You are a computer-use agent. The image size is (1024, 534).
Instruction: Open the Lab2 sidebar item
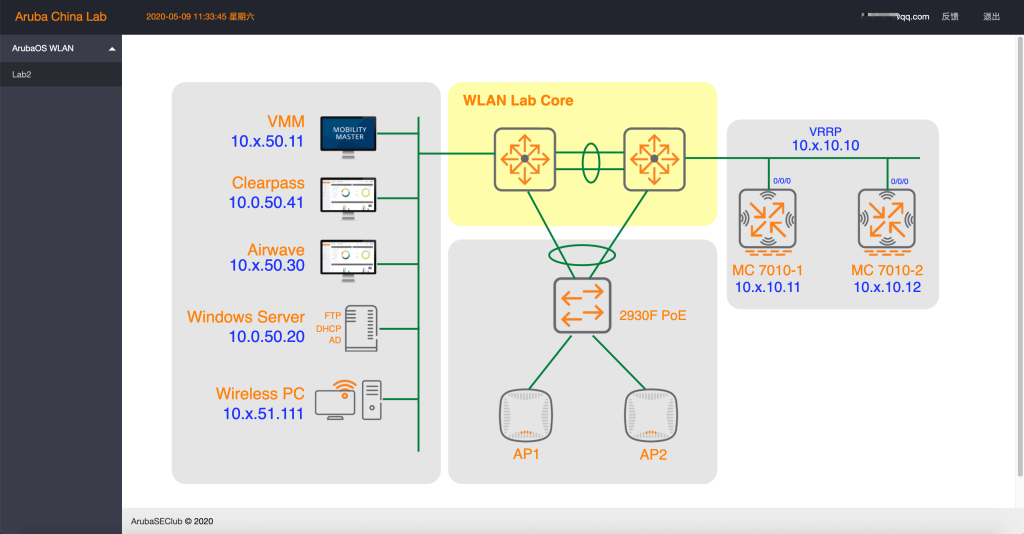click(61, 74)
